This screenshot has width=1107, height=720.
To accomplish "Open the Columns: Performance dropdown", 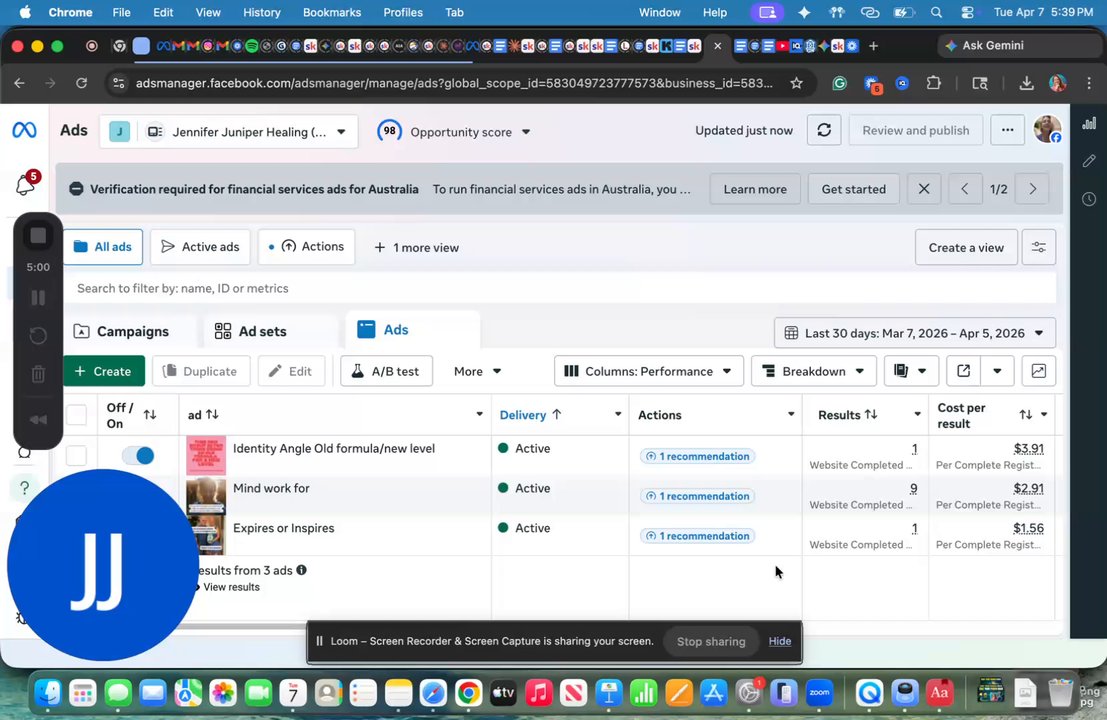I will click(x=649, y=371).
